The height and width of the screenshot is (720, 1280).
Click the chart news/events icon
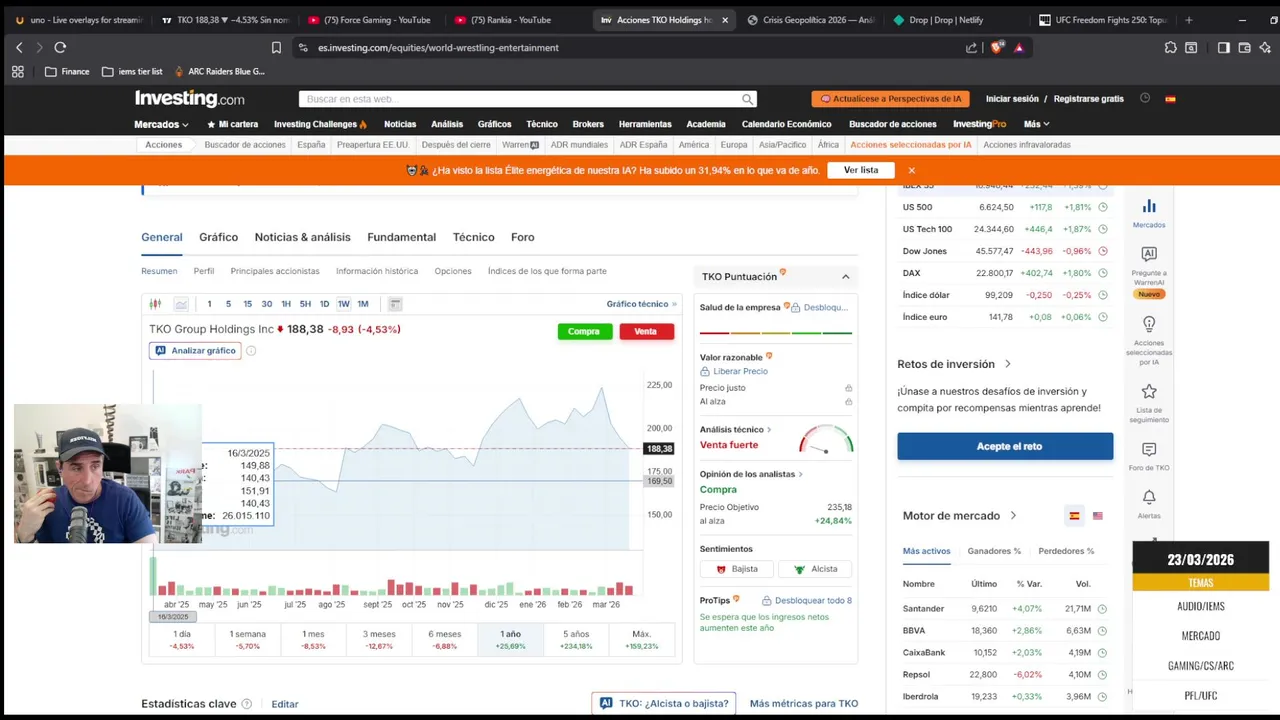tap(395, 304)
